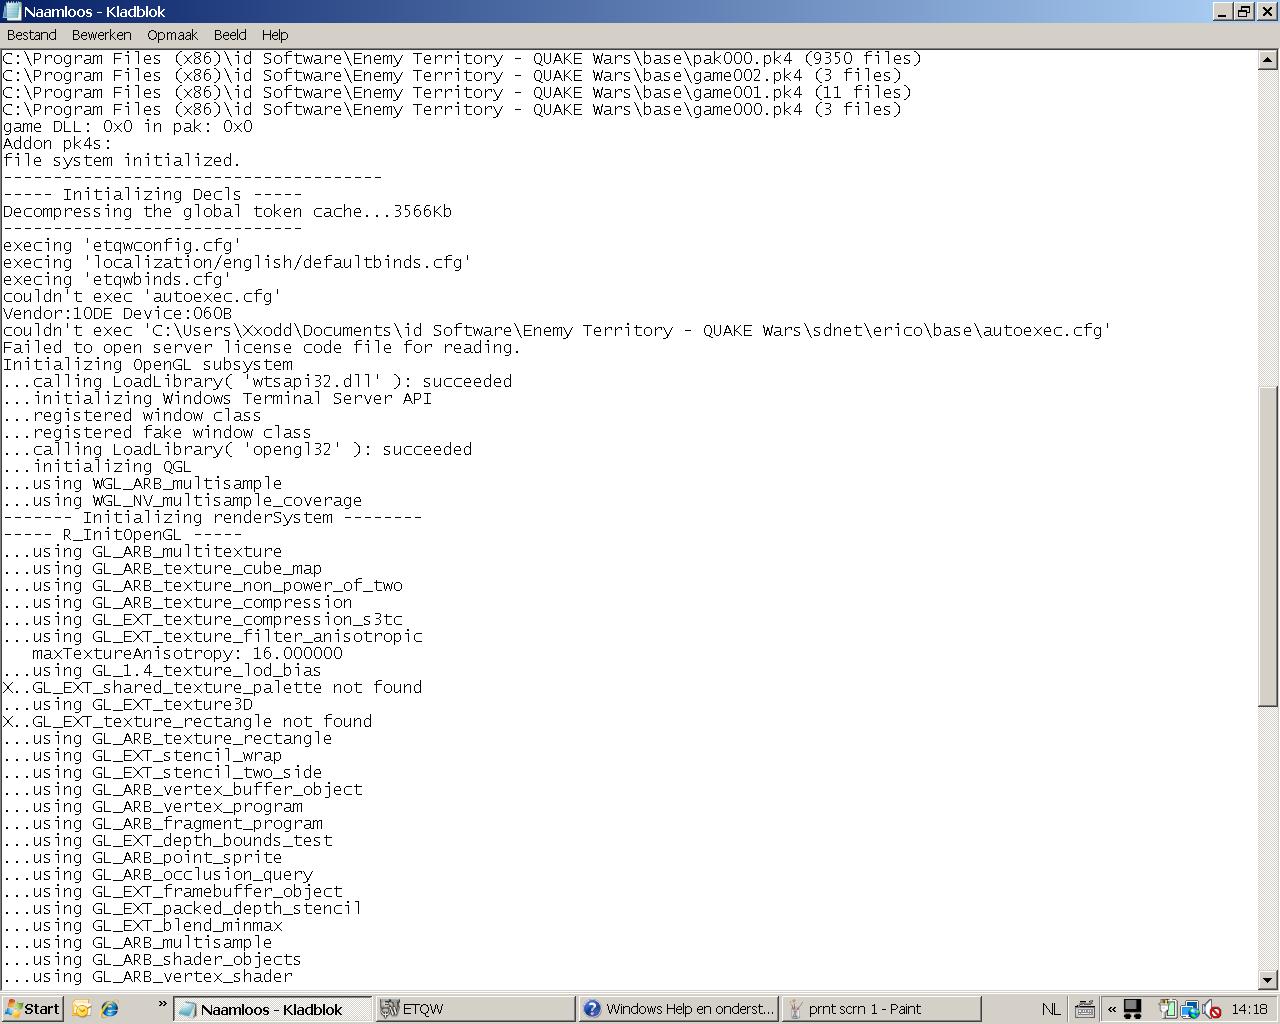Click line 'maxTextureAnisotropy: 16.000000'

(187, 653)
